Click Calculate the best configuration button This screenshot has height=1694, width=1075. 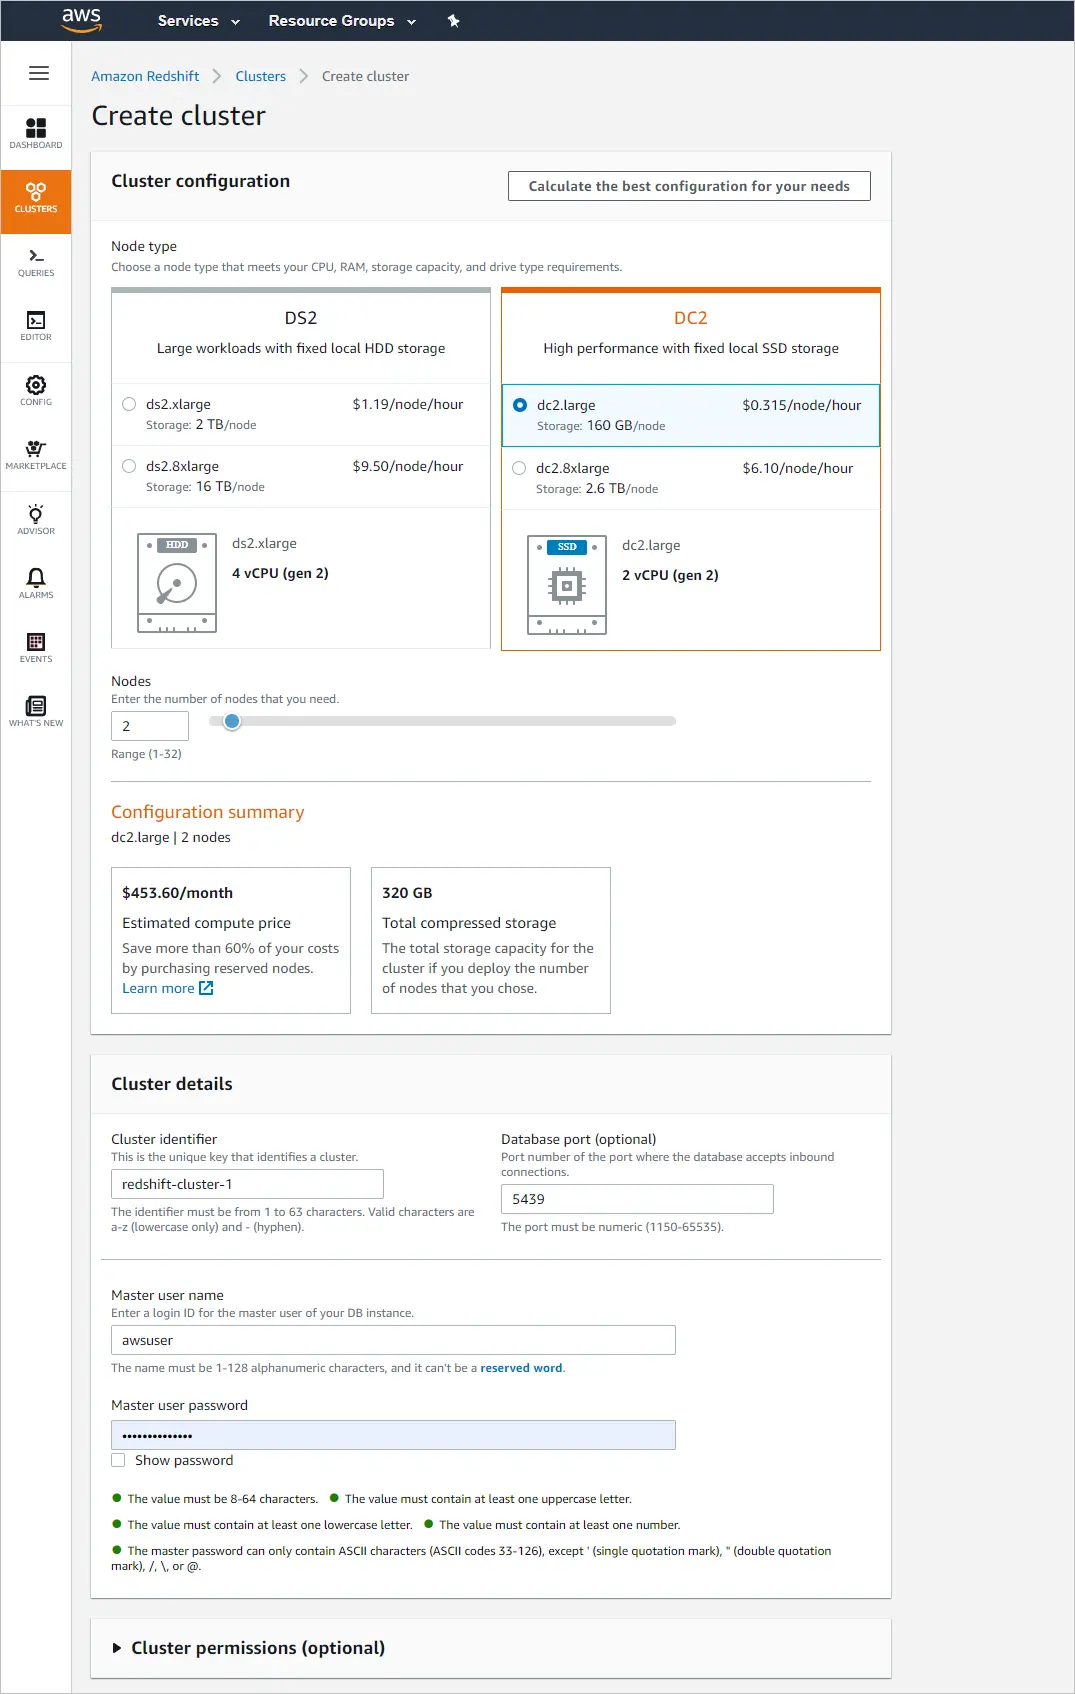[689, 186]
